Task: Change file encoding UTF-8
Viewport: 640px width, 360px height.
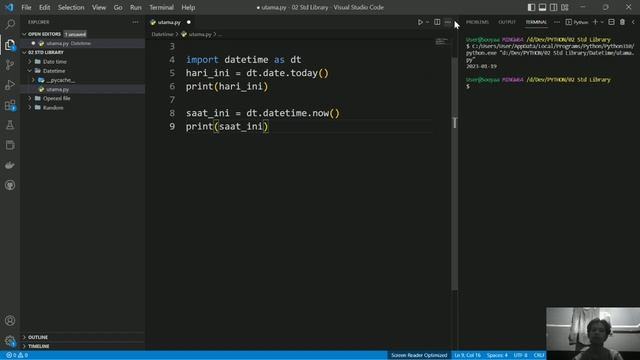Action: (520, 355)
